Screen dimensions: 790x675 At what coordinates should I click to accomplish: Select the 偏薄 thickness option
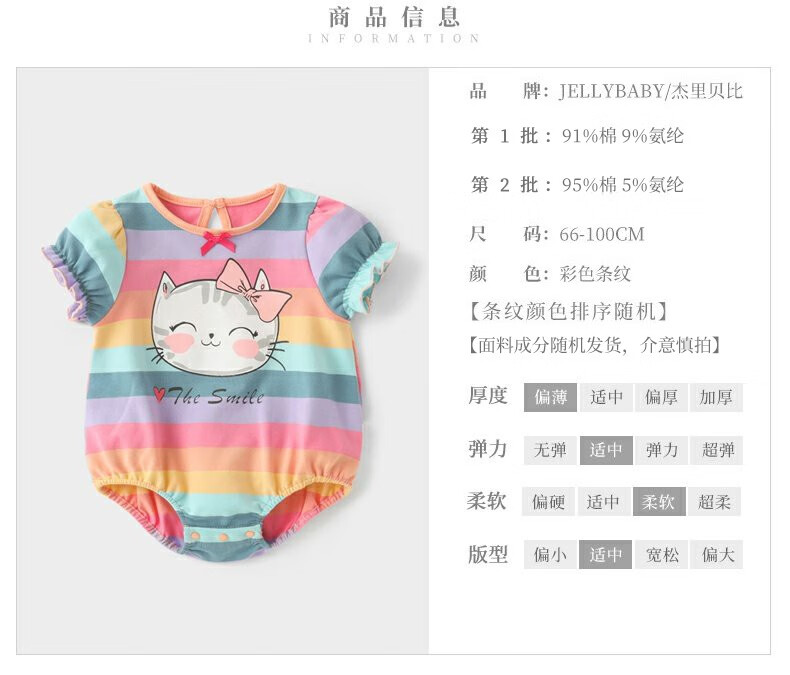(550, 397)
